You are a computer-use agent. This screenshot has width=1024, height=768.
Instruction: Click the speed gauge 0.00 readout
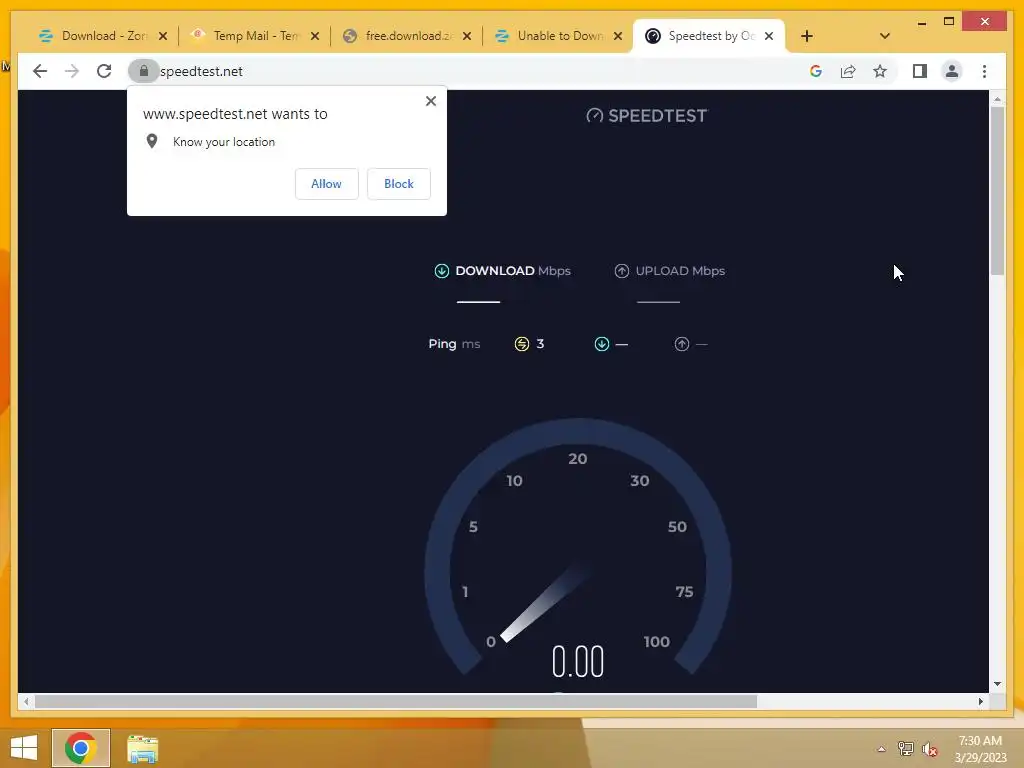click(x=578, y=661)
